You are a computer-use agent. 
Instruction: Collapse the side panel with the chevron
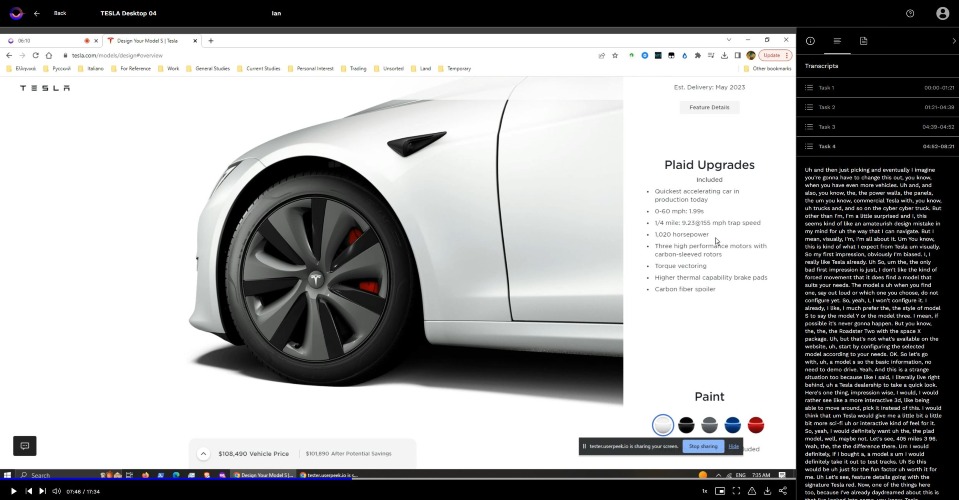point(953,41)
